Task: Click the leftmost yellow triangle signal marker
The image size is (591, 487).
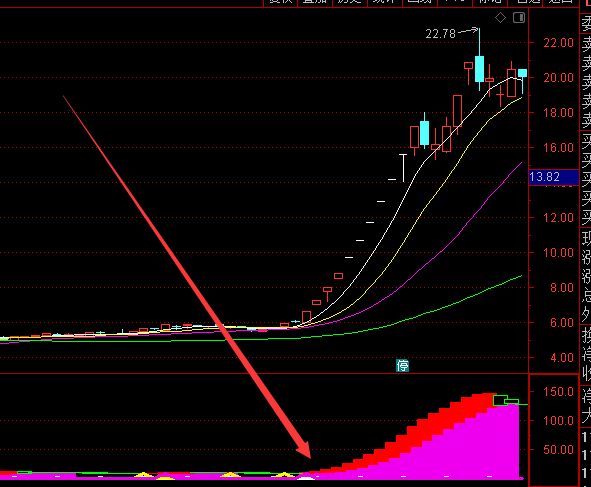Action: (144, 474)
